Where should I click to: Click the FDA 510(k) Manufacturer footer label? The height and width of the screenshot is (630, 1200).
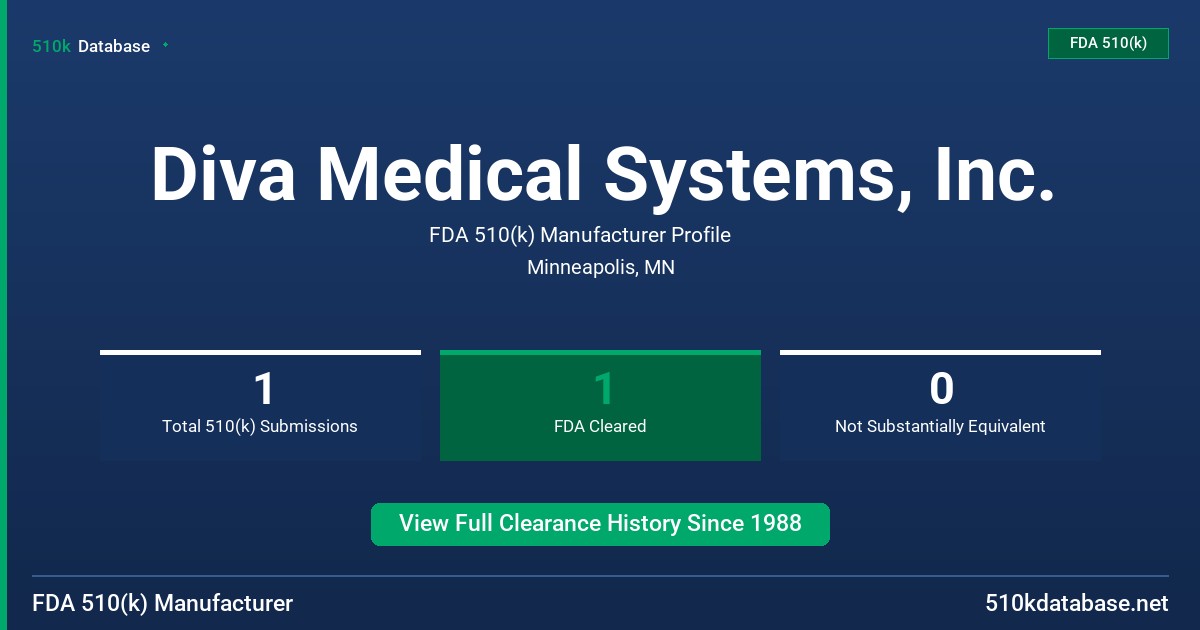point(163,603)
